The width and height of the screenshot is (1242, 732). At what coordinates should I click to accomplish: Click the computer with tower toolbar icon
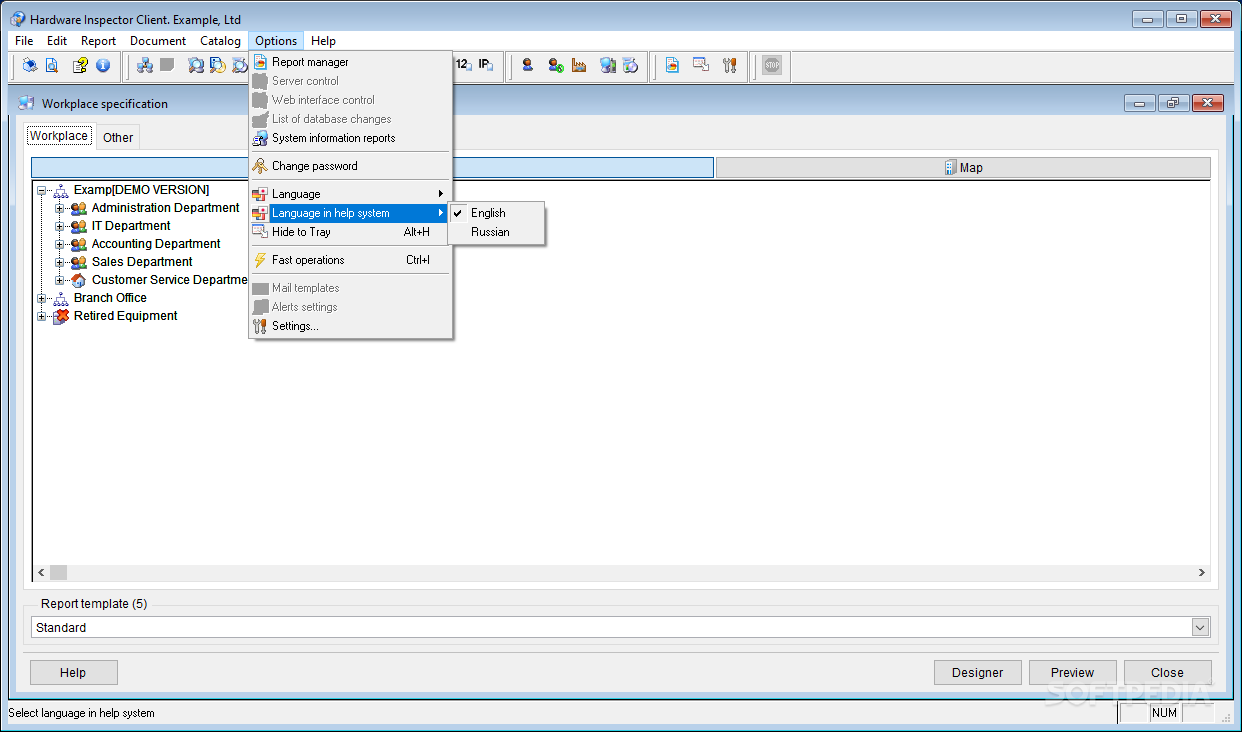point(607,66)
